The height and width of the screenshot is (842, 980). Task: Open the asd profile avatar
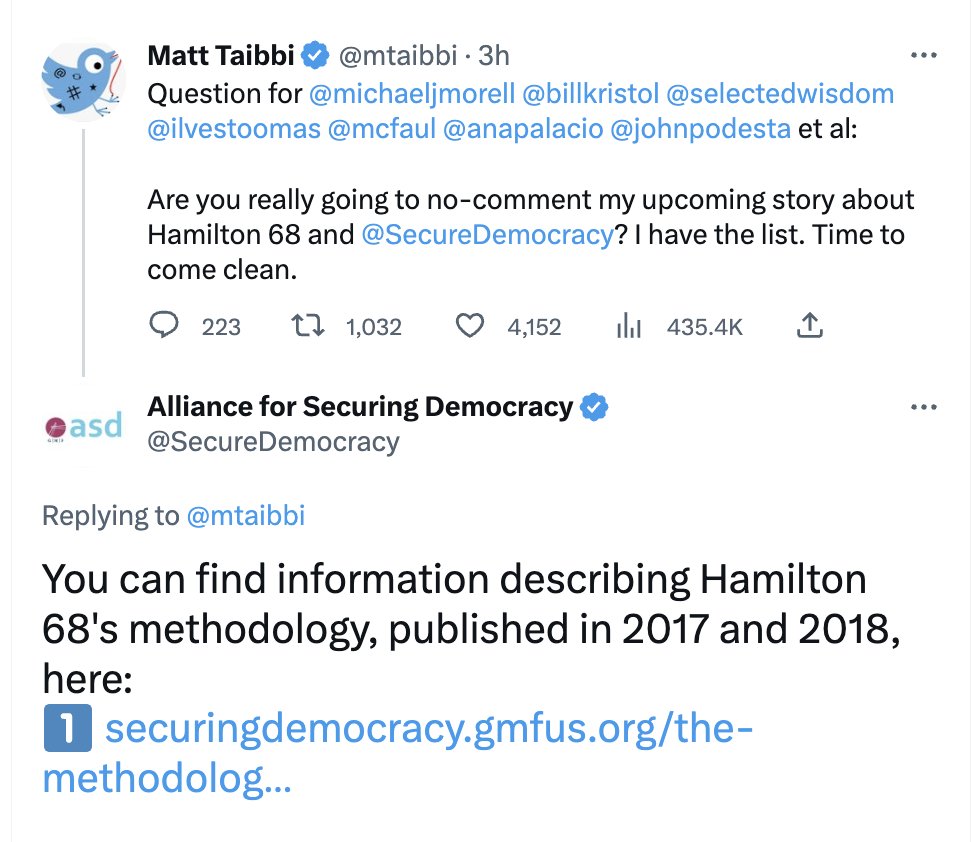(x=83, y=427)
